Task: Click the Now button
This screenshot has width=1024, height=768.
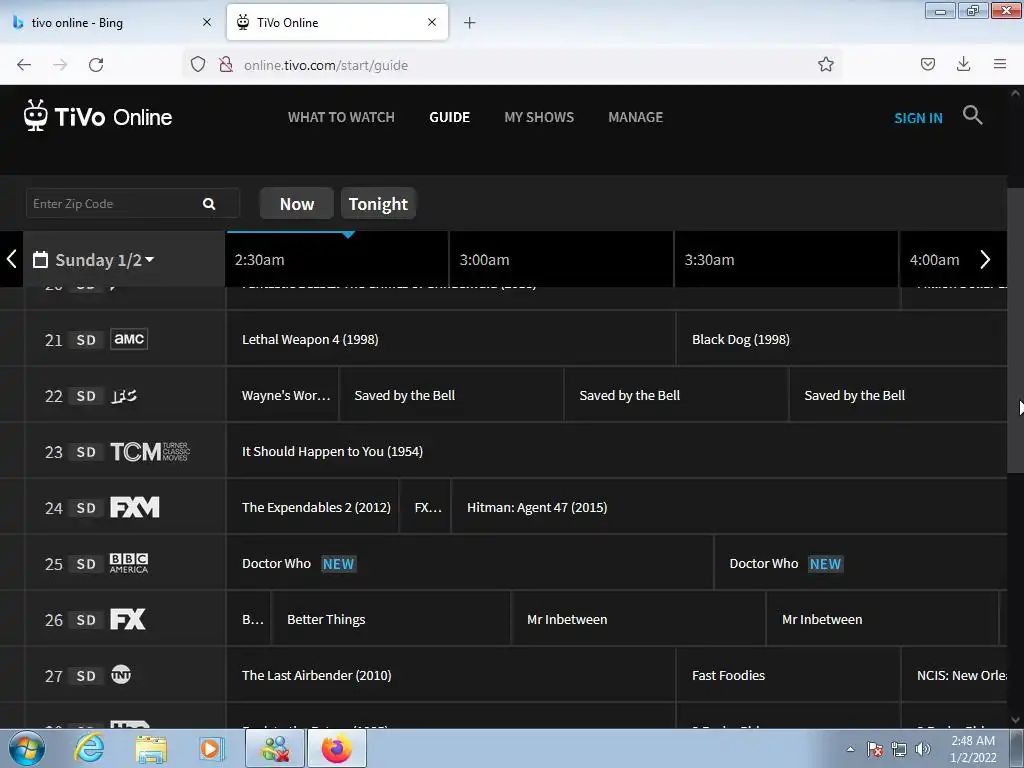Action: [x=297, y=204]
